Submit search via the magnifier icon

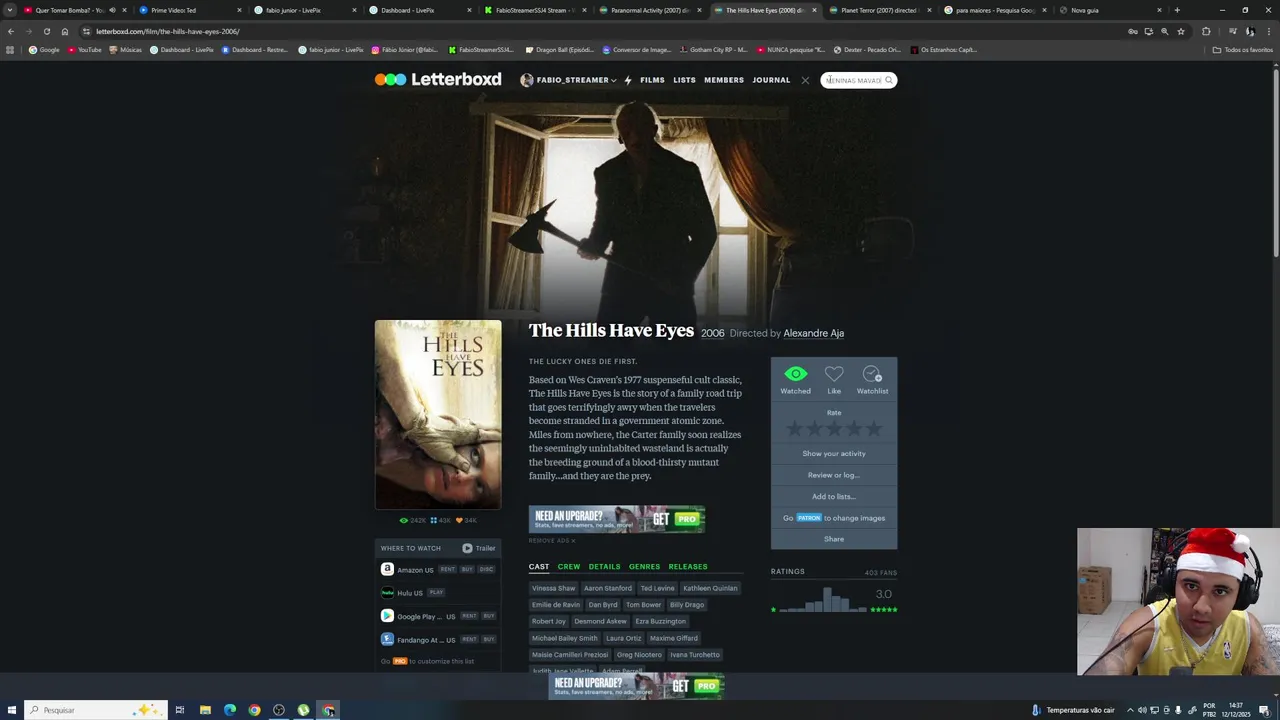tap(888, 80)
